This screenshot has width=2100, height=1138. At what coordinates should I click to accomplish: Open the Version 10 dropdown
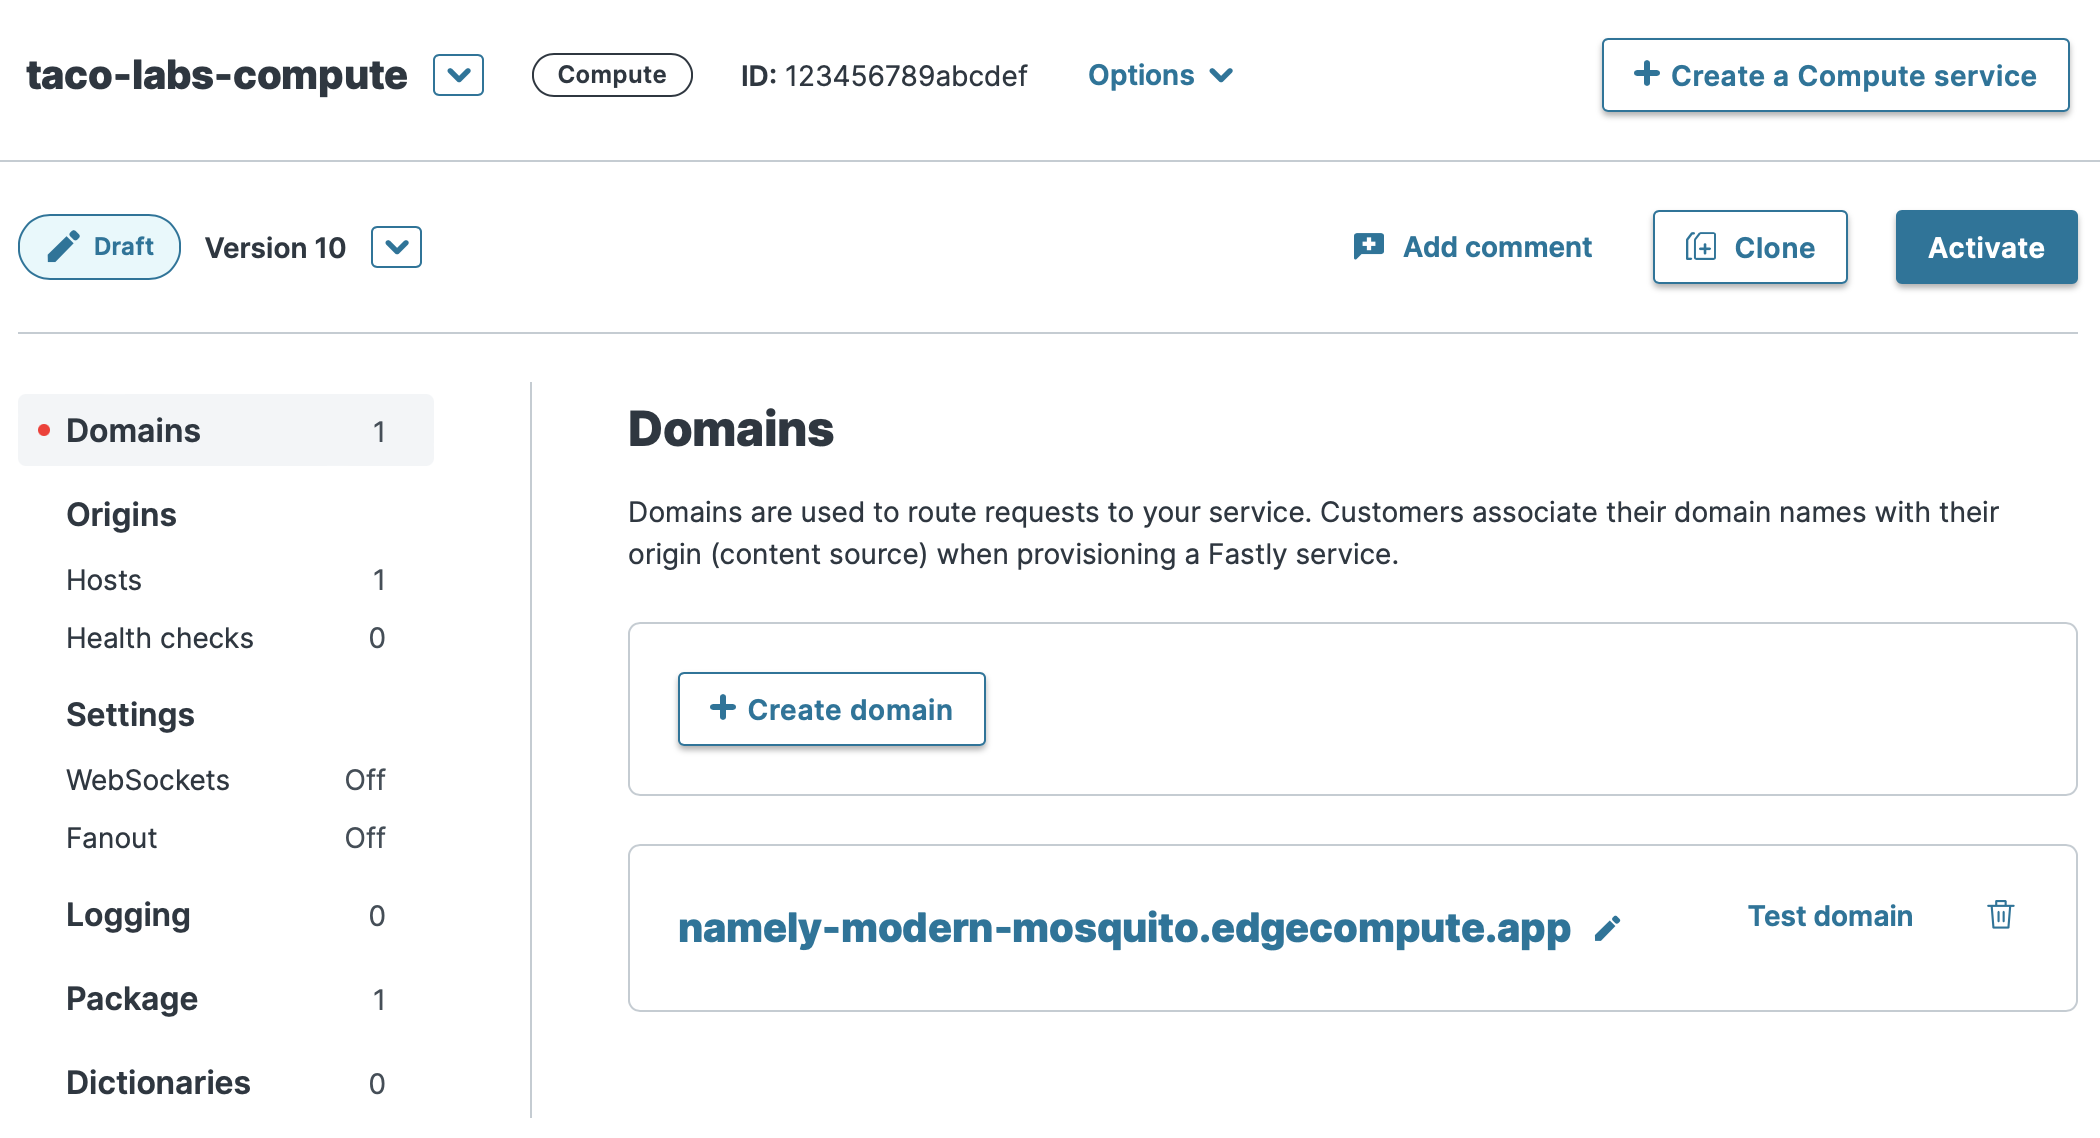tap(396, 247)
